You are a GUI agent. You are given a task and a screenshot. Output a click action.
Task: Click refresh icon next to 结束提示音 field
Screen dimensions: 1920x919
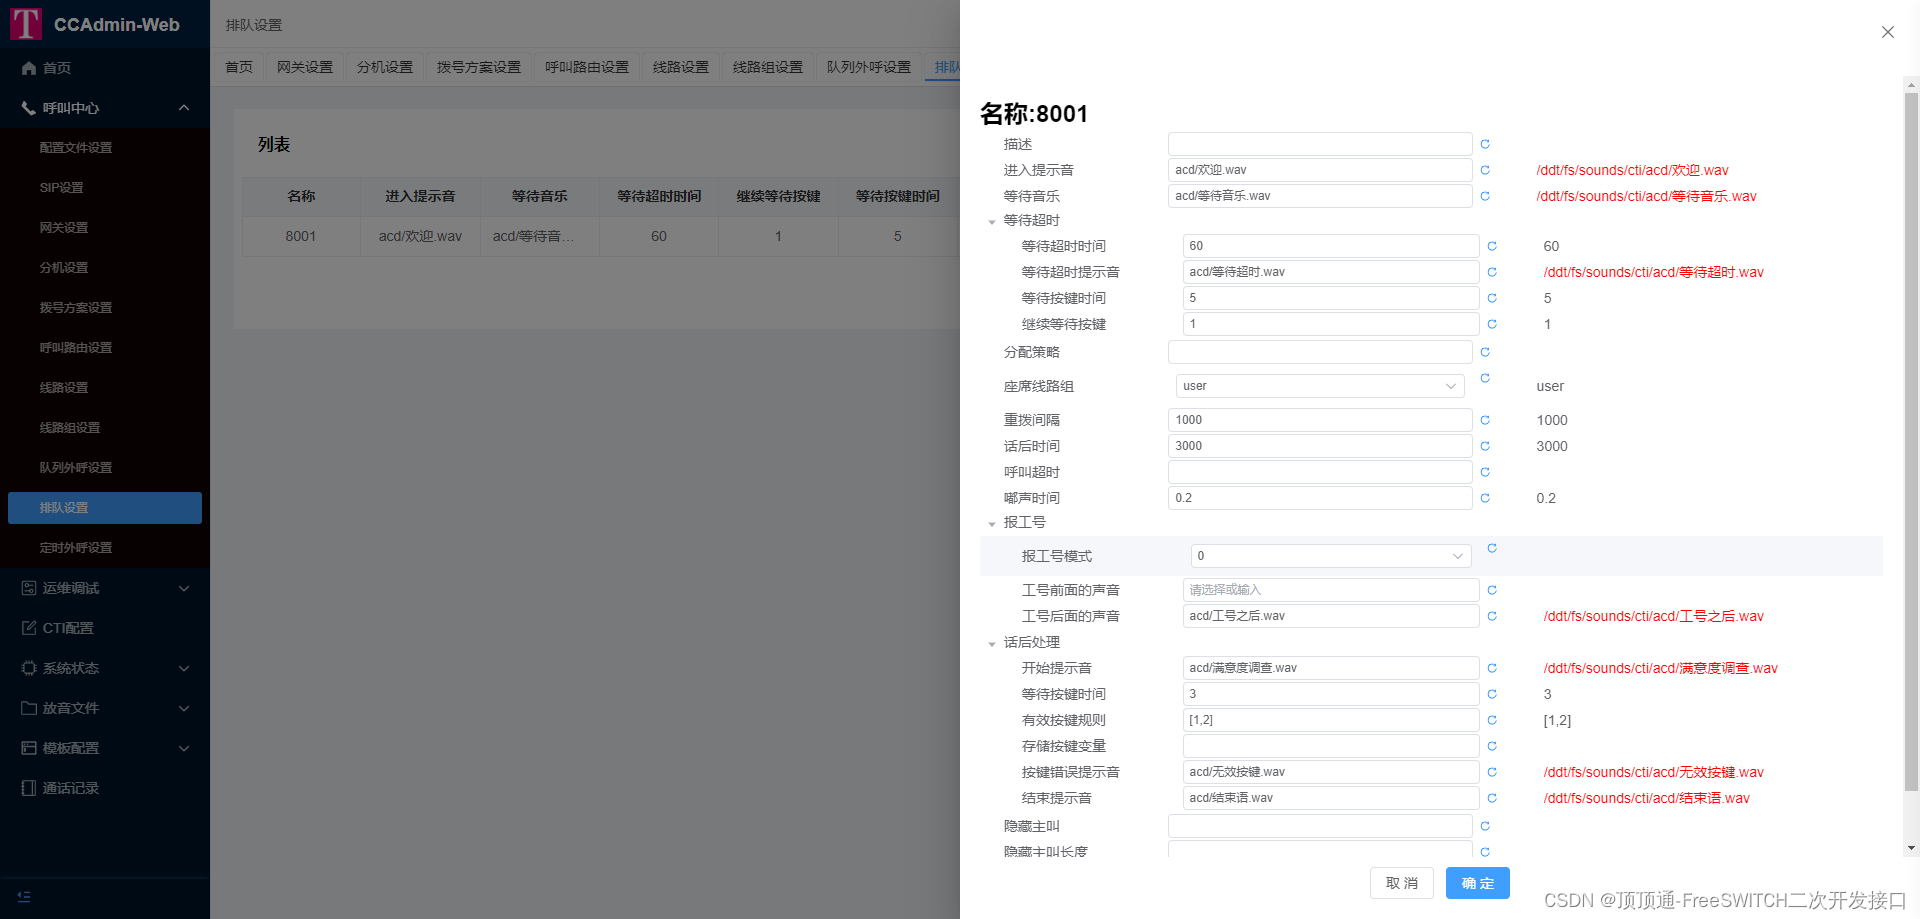[x=1492, y=798]
